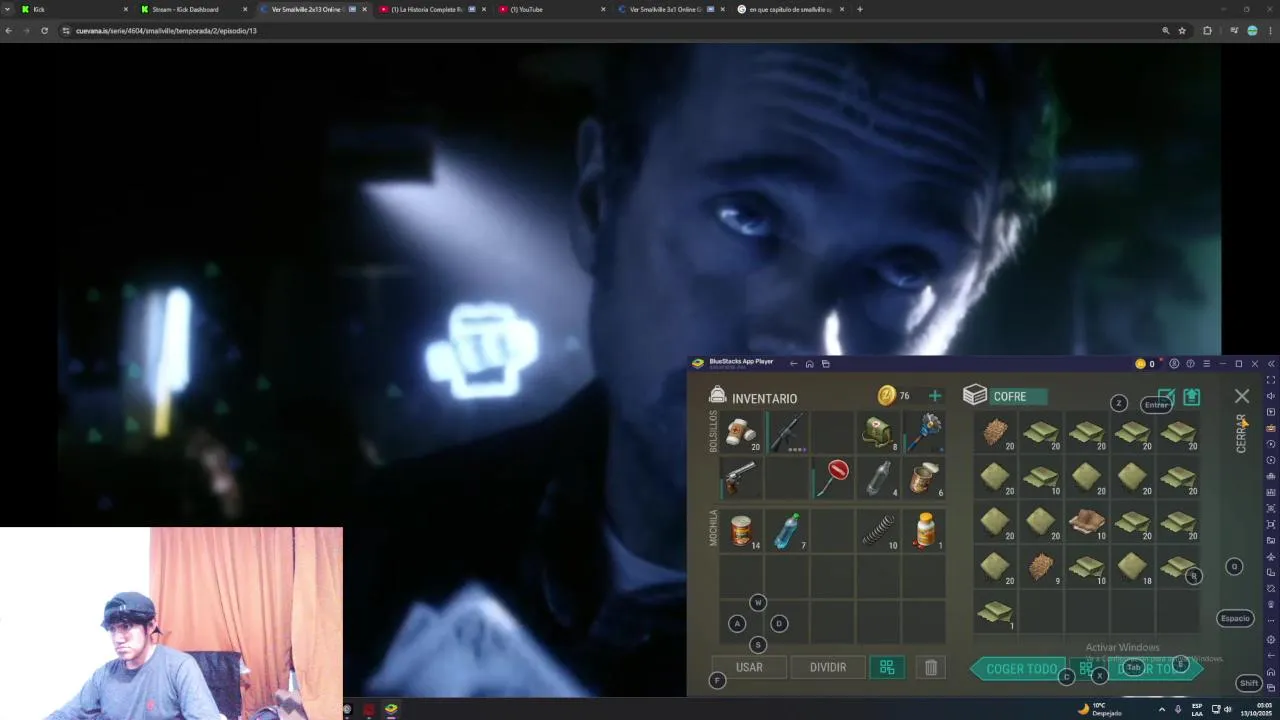Screen dimensions: 1280x720
Task: Select the red stop sign weapon
Action: 834,478
